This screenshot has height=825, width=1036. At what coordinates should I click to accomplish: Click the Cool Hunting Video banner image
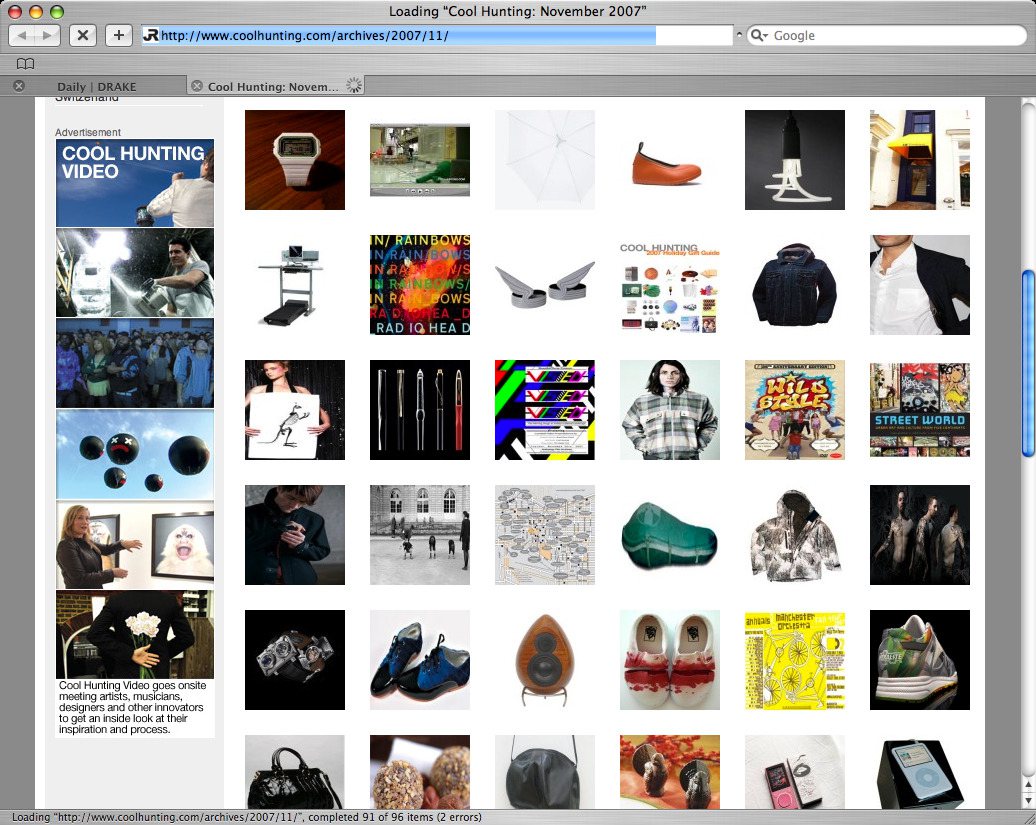[135, 183]
